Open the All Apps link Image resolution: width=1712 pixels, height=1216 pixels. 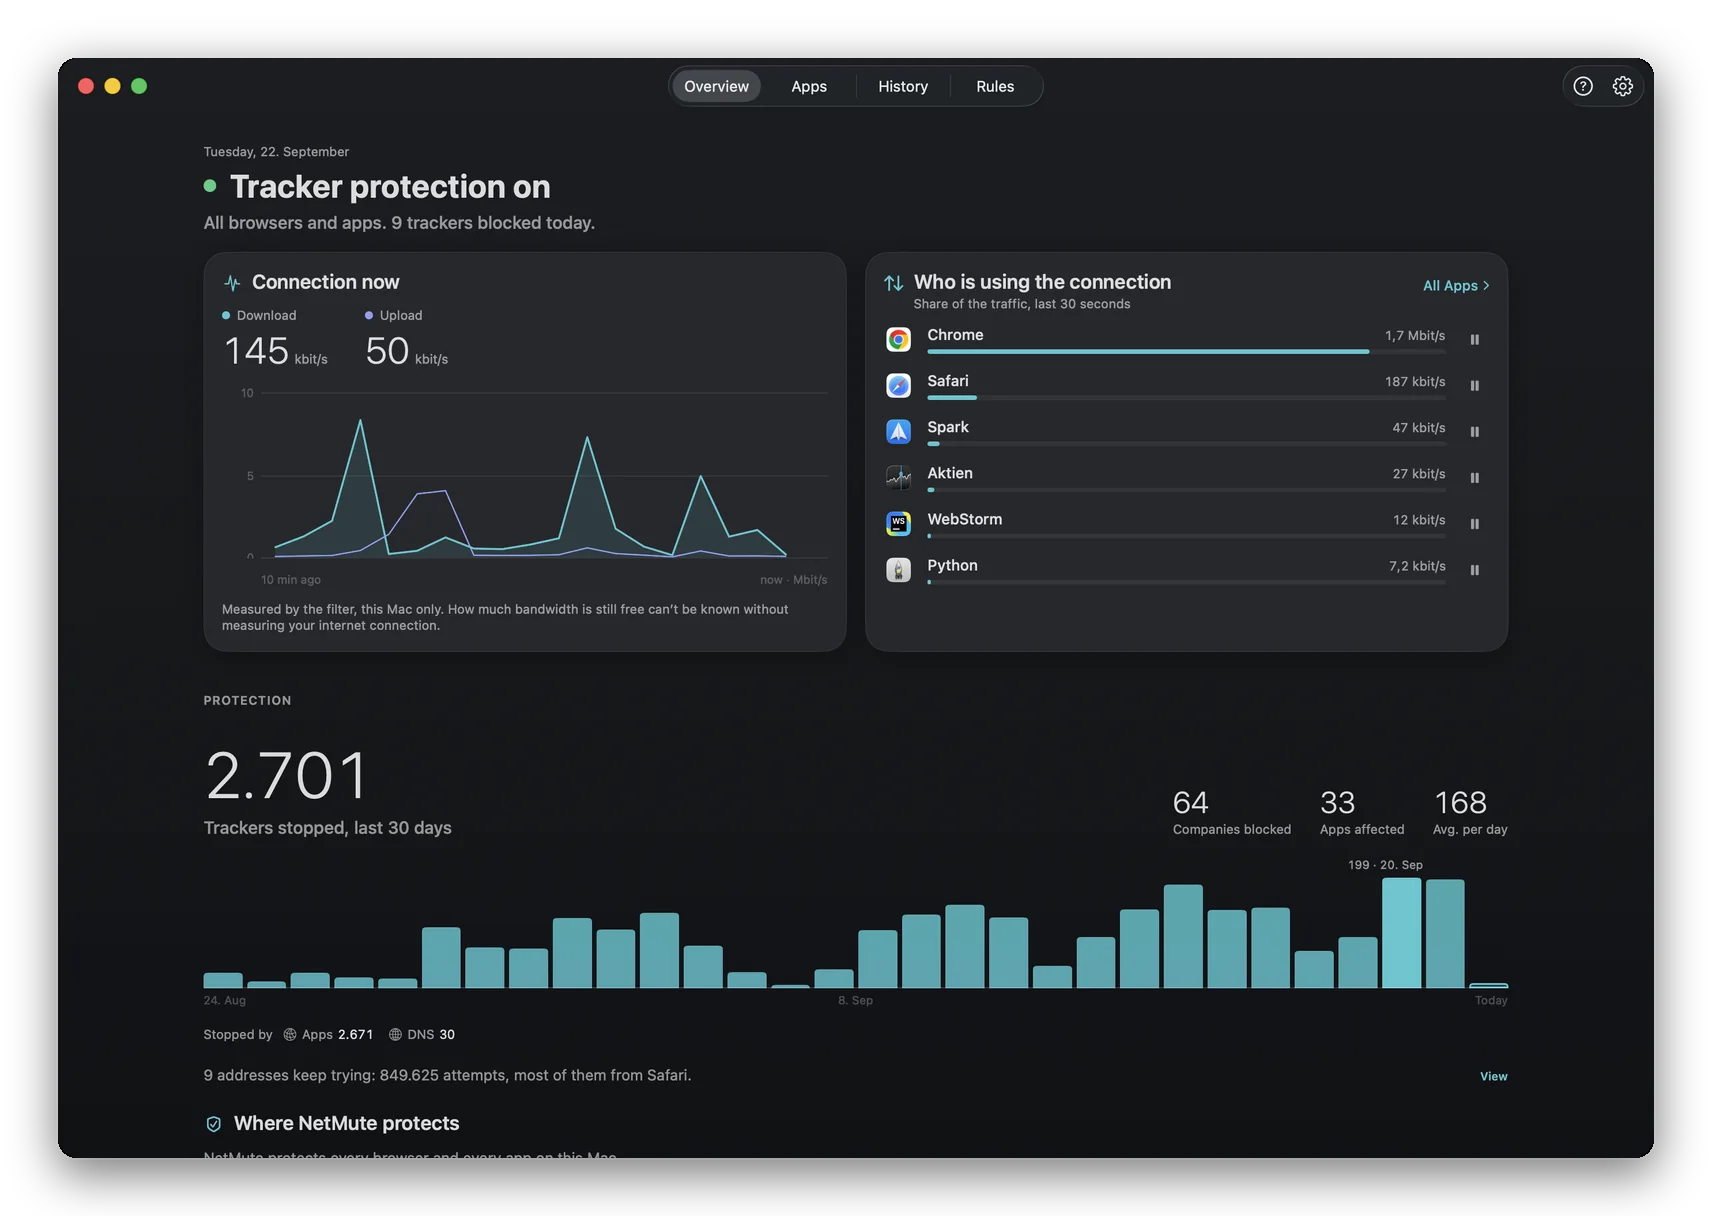pyautogui.click(x=1456, y=286)
